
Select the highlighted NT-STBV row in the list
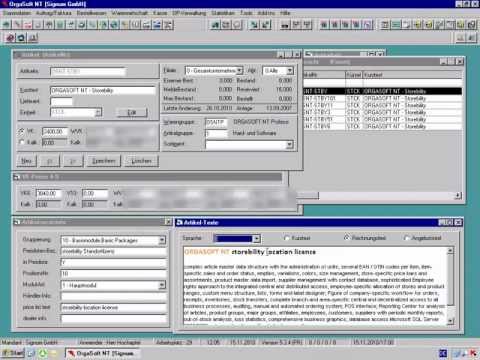click(382, 91)
